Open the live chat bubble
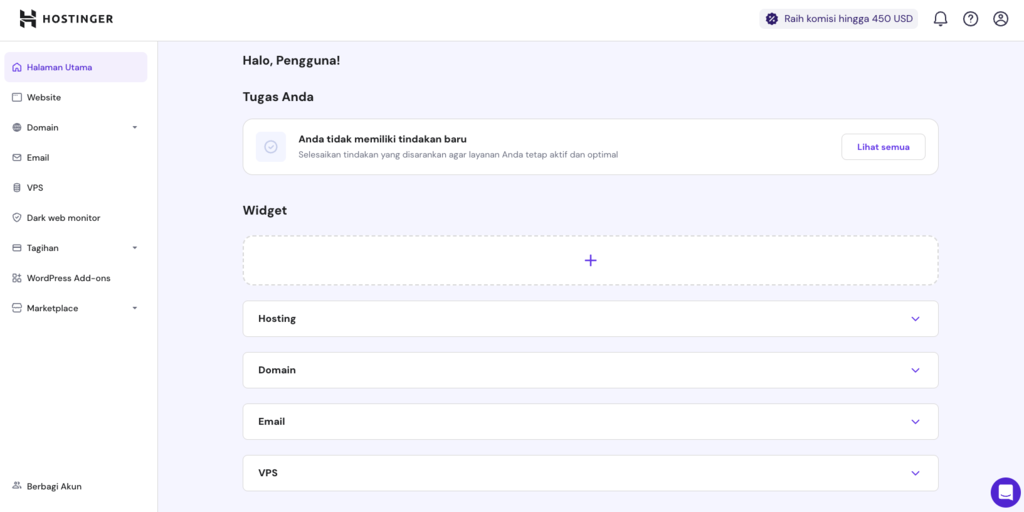Screen dimensions: 1024x512 pos(1005,492)
